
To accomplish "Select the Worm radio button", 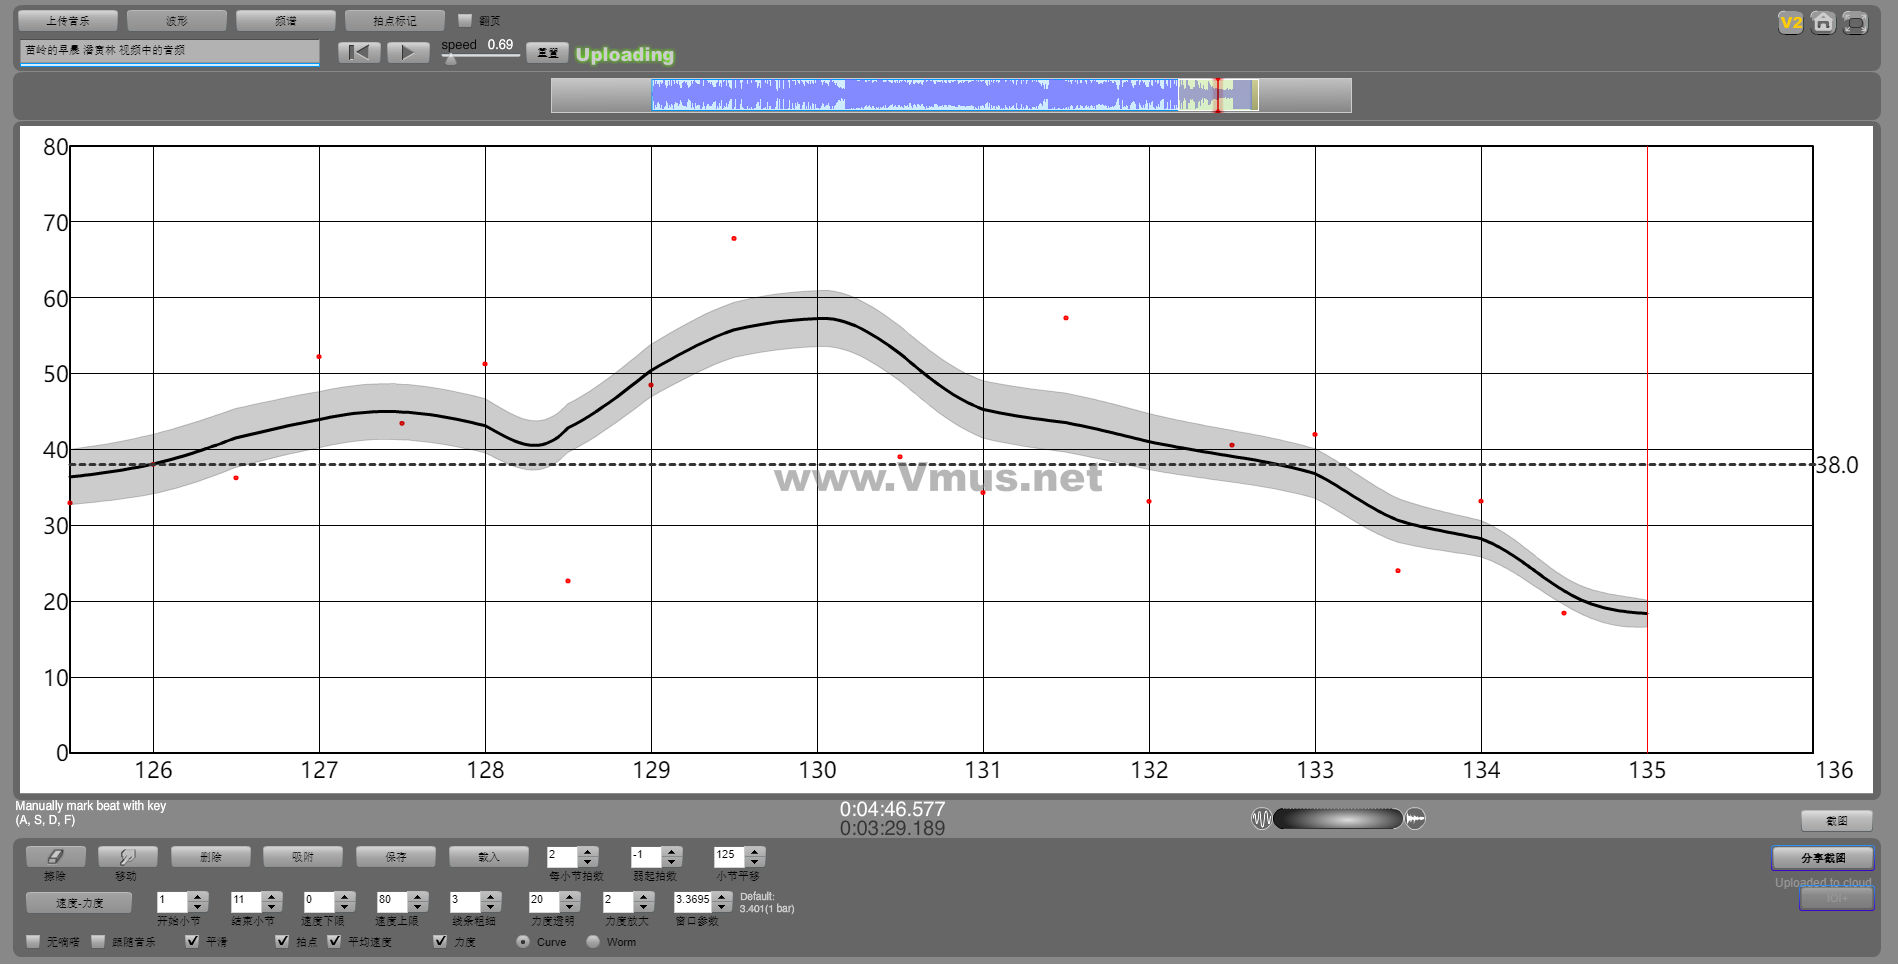I will coord(593,941).
